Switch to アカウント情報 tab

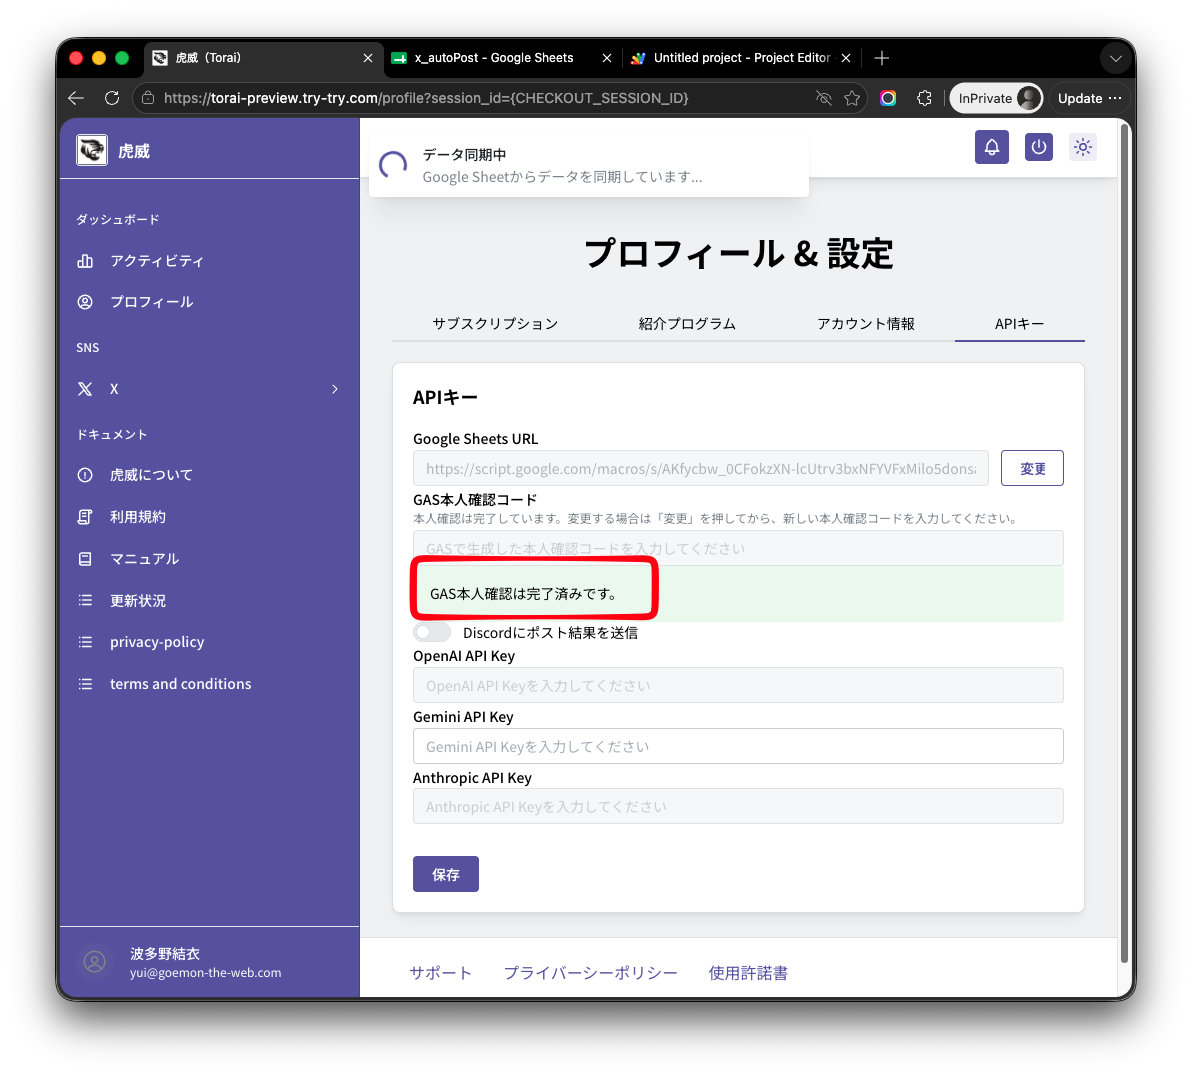click(865, 324)
